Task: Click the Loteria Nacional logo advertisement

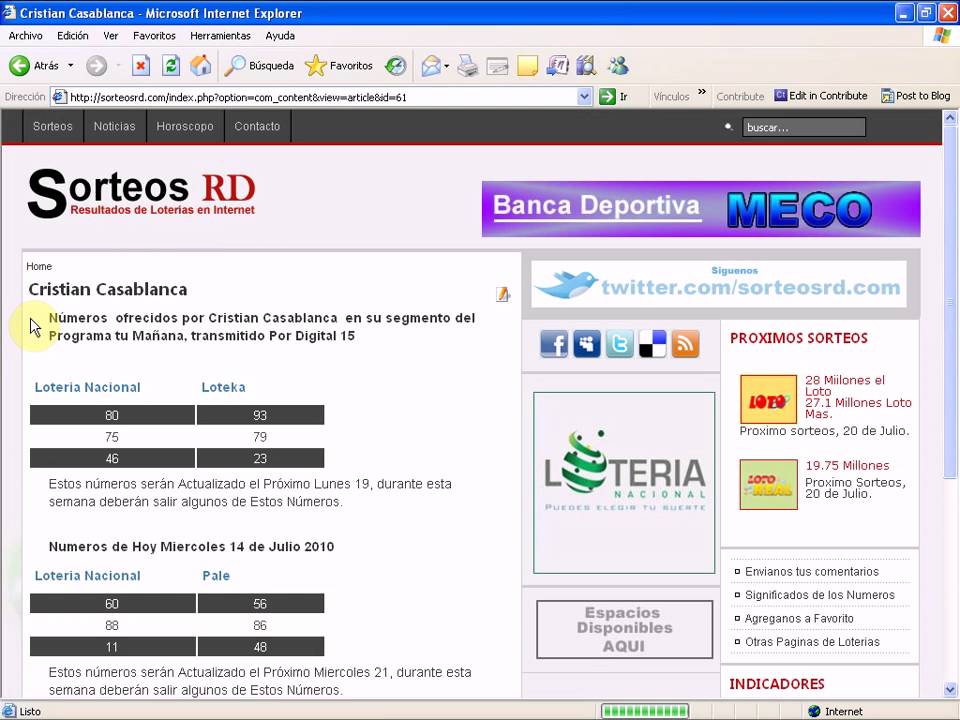Action: 624,482
